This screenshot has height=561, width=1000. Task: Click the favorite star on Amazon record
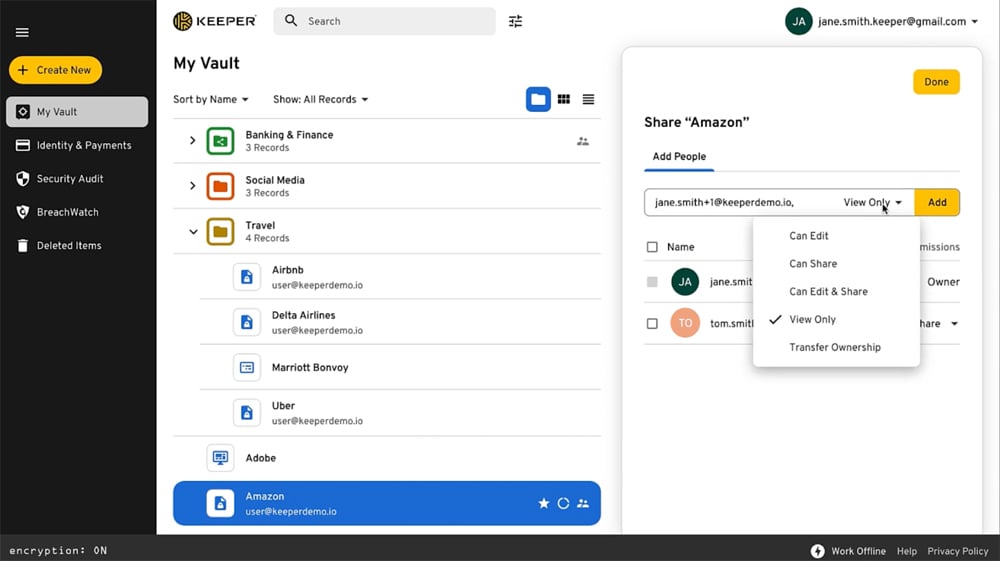click(544, 503)
